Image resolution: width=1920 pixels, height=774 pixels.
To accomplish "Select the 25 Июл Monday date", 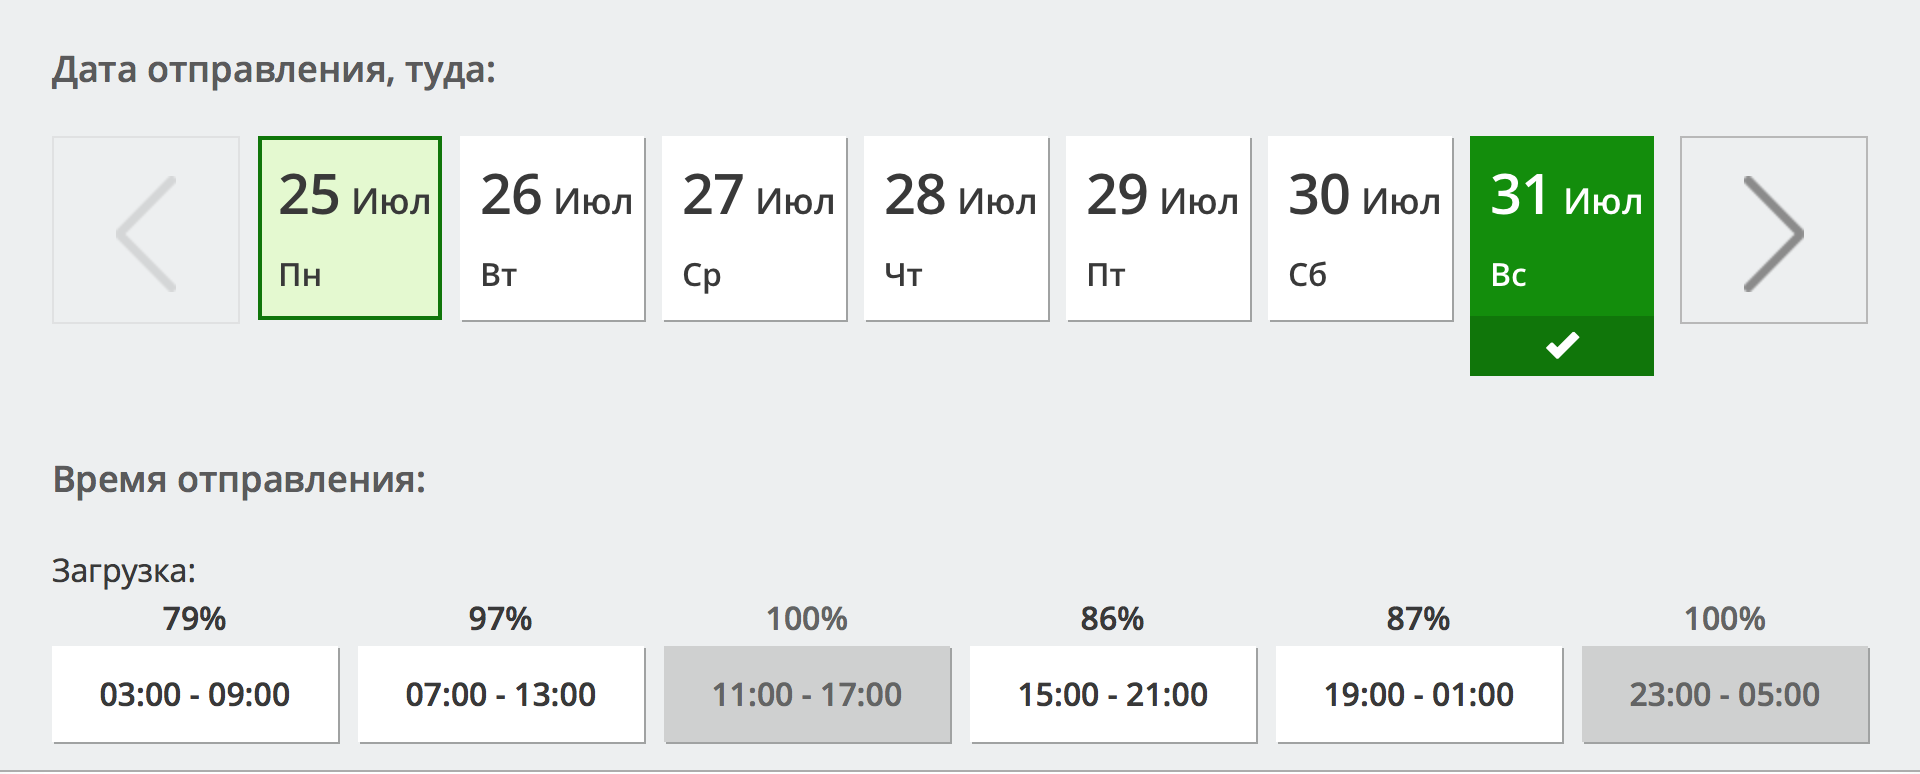I will pyautogui.click(x=350, y=229).
